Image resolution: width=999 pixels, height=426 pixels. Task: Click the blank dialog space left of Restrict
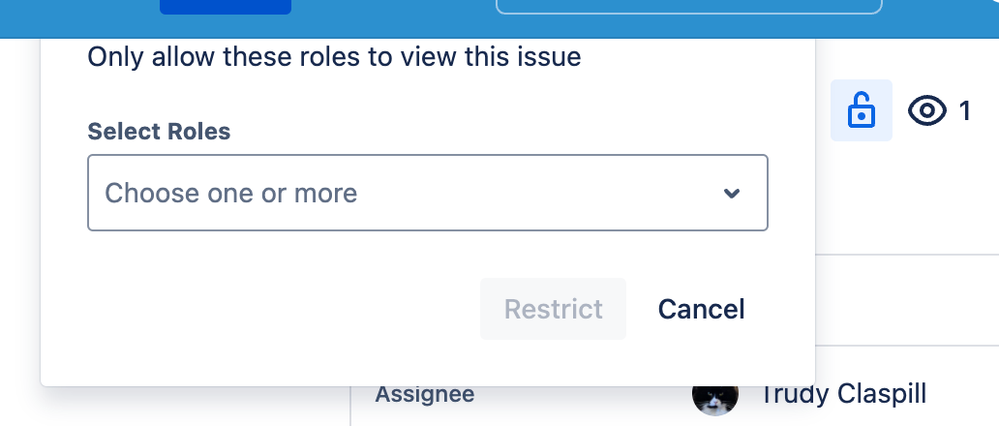pos(280,309)
